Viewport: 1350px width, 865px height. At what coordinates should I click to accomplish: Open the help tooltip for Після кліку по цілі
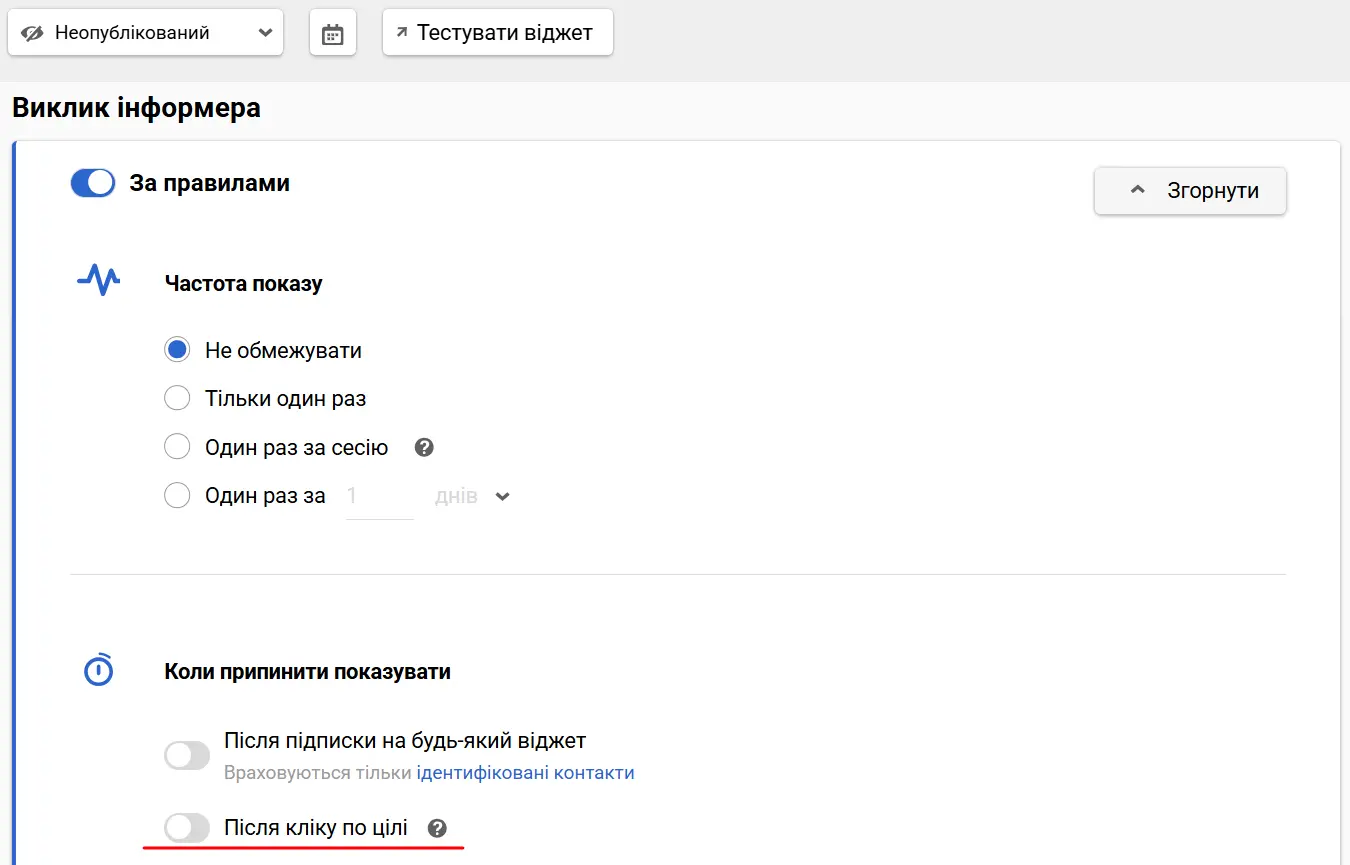click(437, 827)
